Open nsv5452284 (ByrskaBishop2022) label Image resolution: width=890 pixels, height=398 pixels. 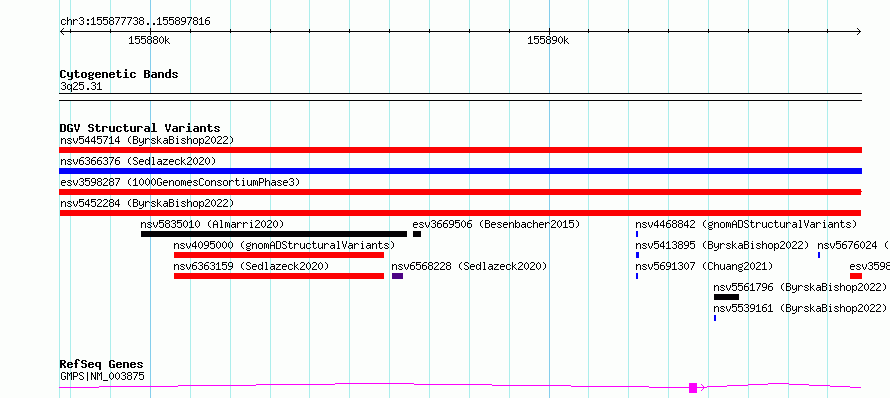(147, 203)
